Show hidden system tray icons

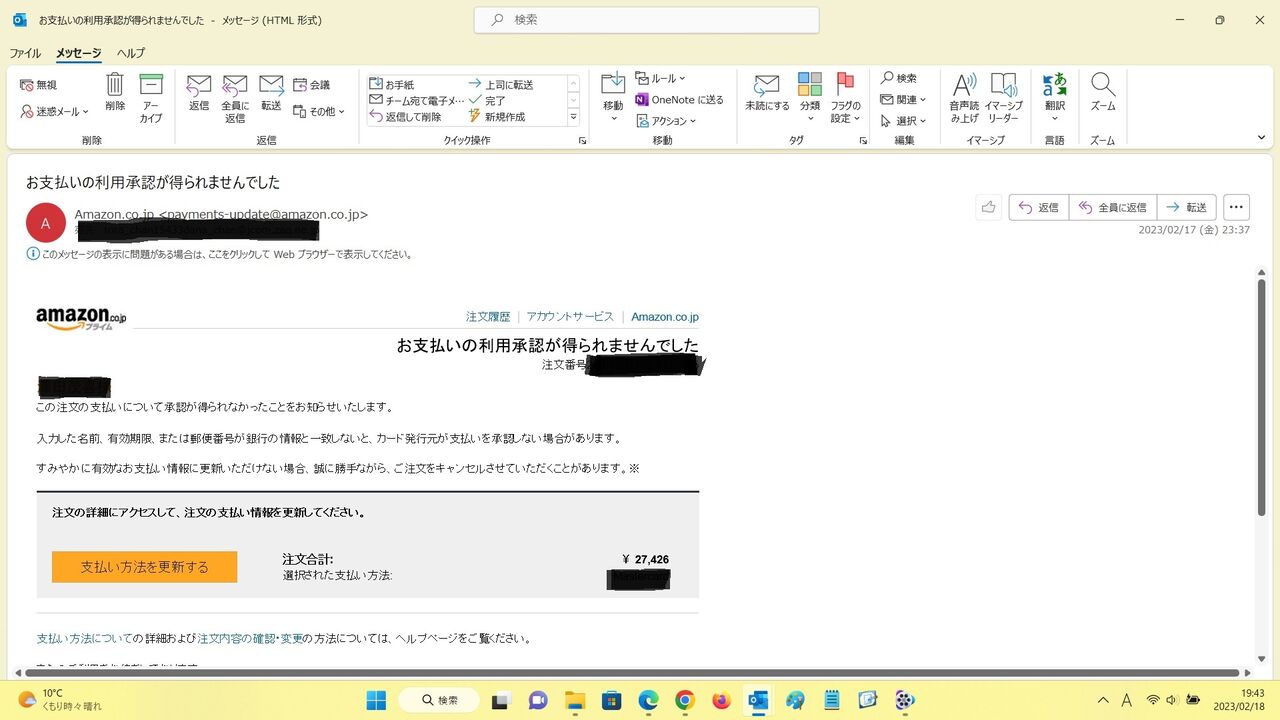[1103, 700]
